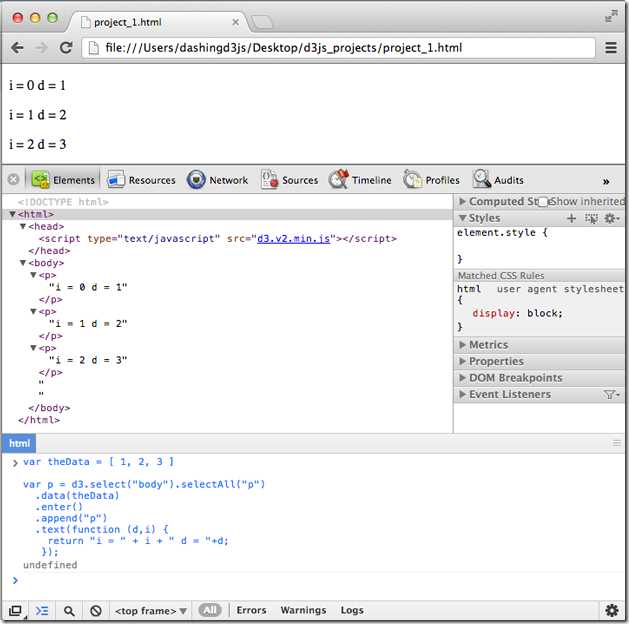Filter console by Logs
This screenshot has height=624, width=629.
352,610
